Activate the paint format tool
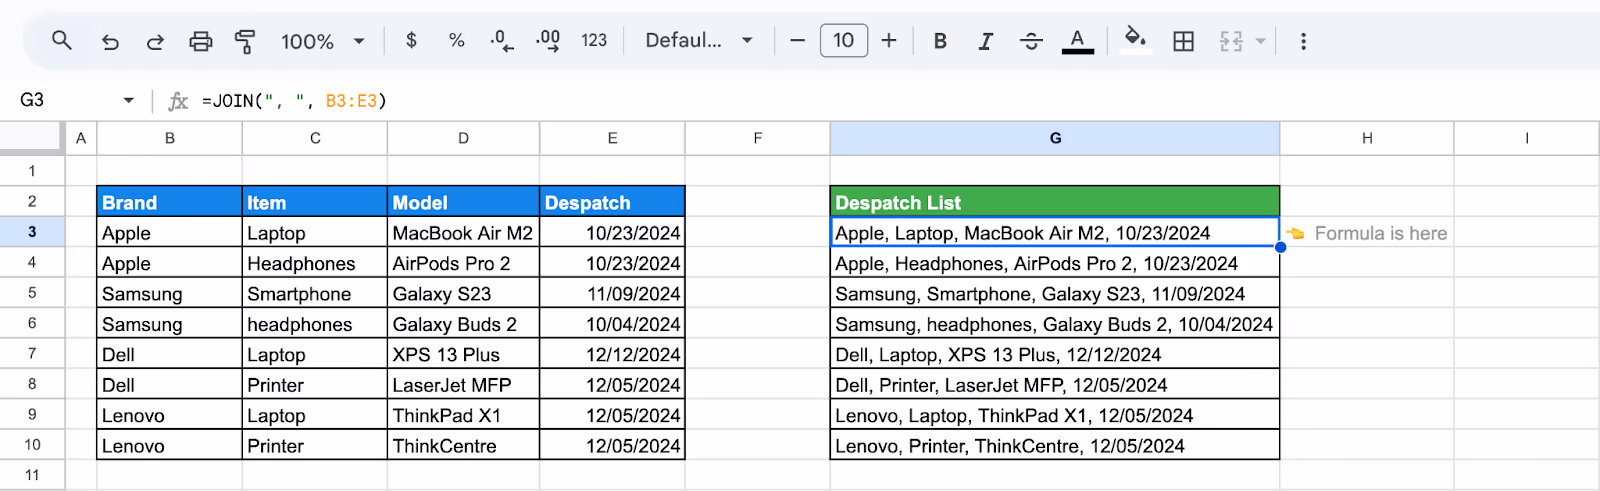1600x491 pixels. pyautogui.click(x=245, y=41)
